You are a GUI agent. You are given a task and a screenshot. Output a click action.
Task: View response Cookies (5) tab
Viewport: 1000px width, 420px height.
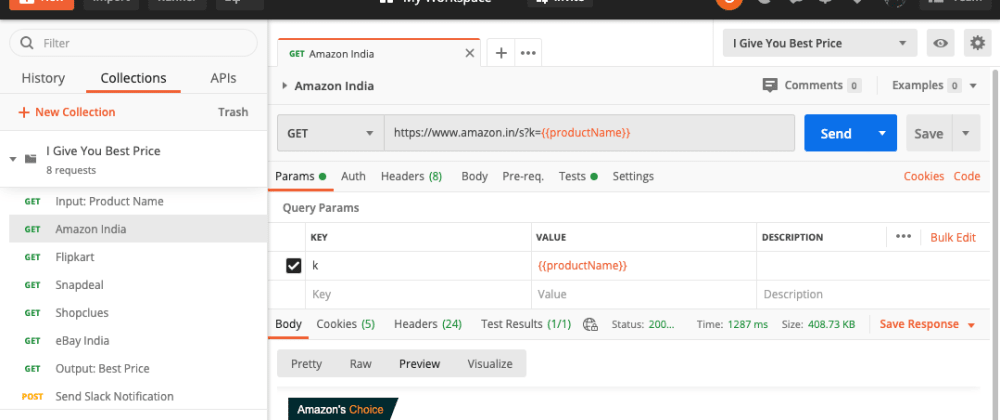pos(346,324)
